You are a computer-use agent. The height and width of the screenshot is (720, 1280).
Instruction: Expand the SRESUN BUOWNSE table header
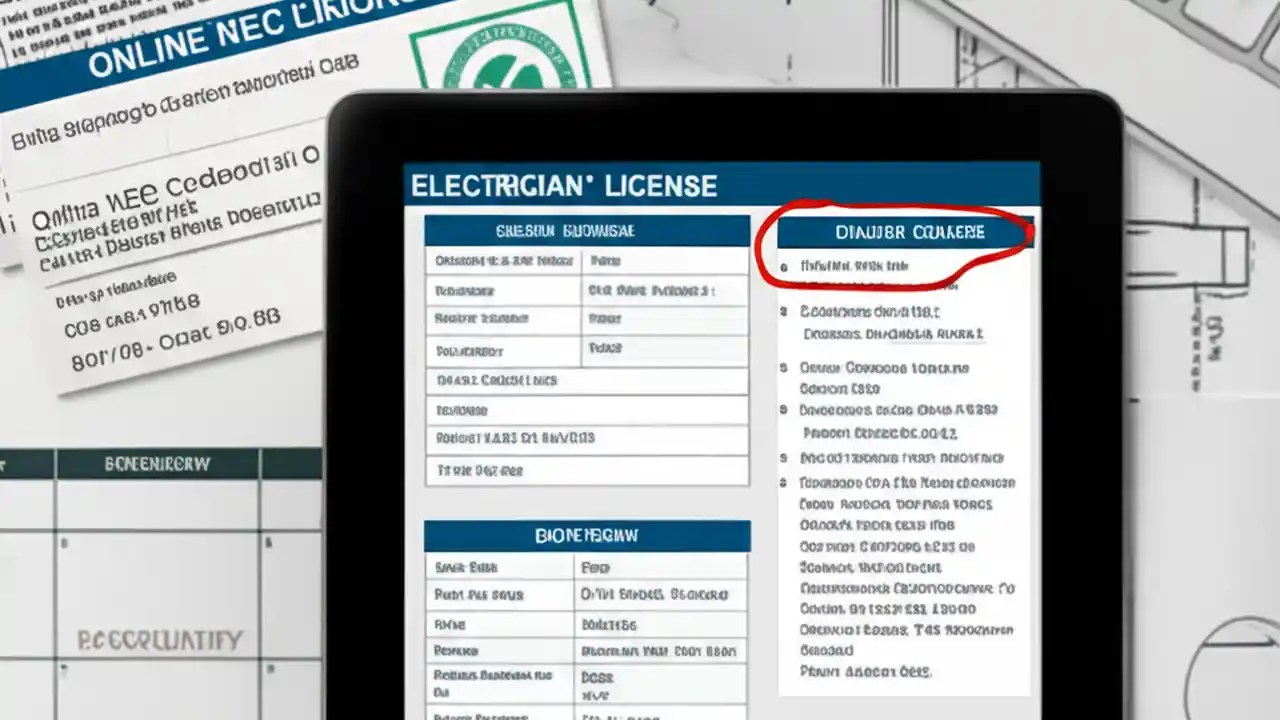pyautogui.click(x=586, y=230)
